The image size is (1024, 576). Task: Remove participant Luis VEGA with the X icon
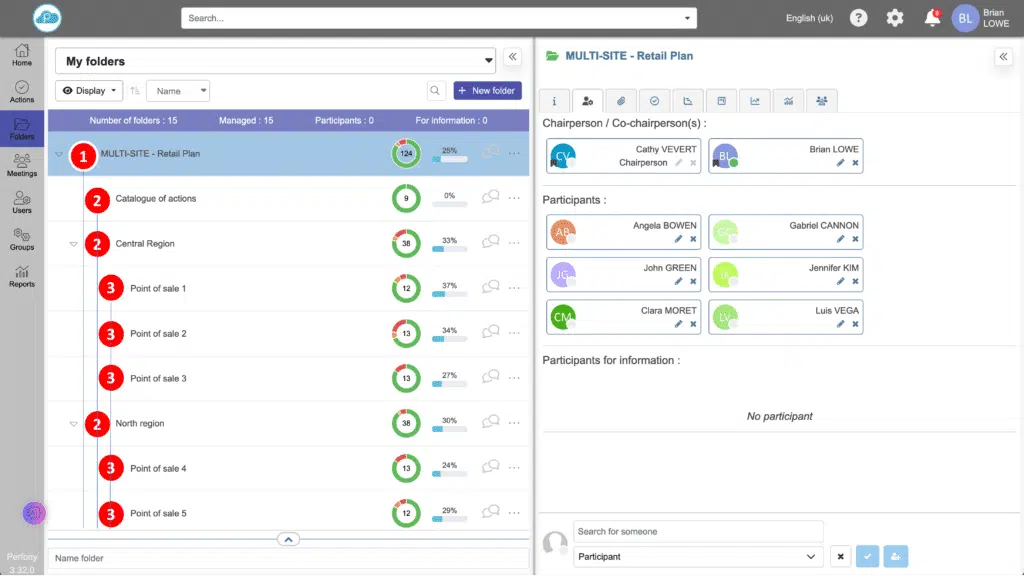(855, 324)
